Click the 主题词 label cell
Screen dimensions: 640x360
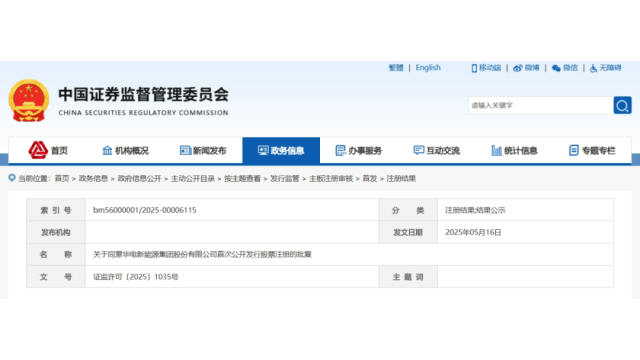[x=408, y=277]
